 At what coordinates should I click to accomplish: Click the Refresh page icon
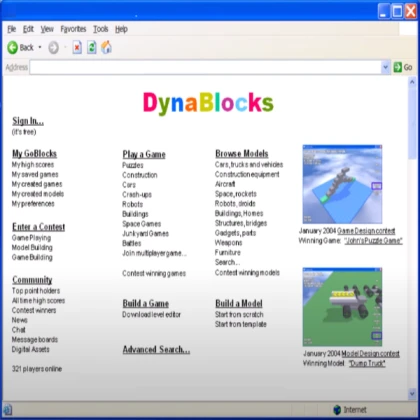(92, 47)
